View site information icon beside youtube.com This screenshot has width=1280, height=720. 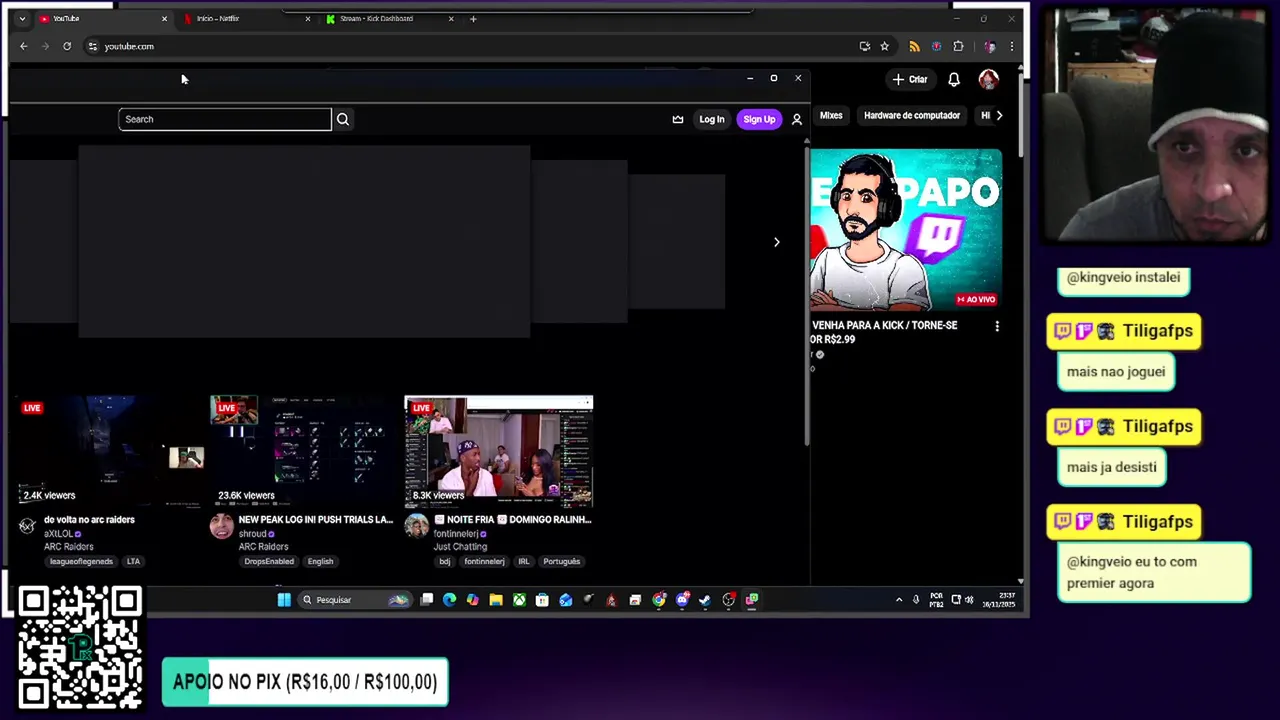[x=92, y=46]
